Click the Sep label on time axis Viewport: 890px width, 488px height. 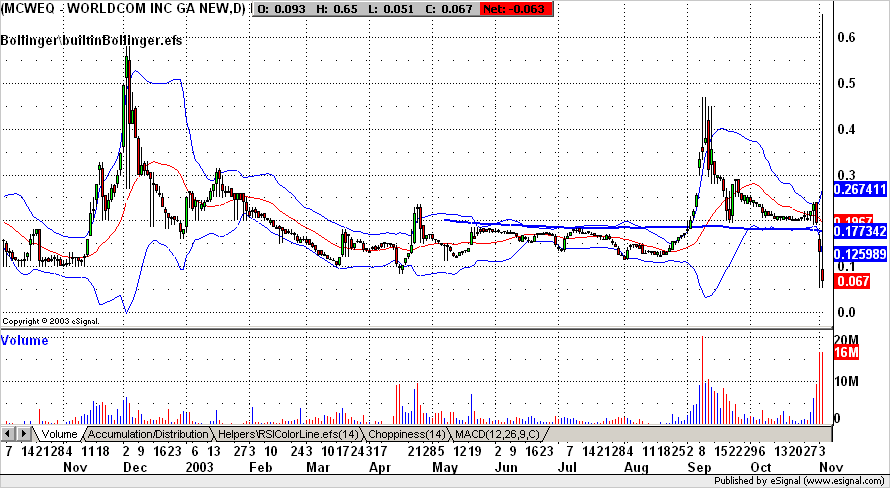click(x=699, y=468)
